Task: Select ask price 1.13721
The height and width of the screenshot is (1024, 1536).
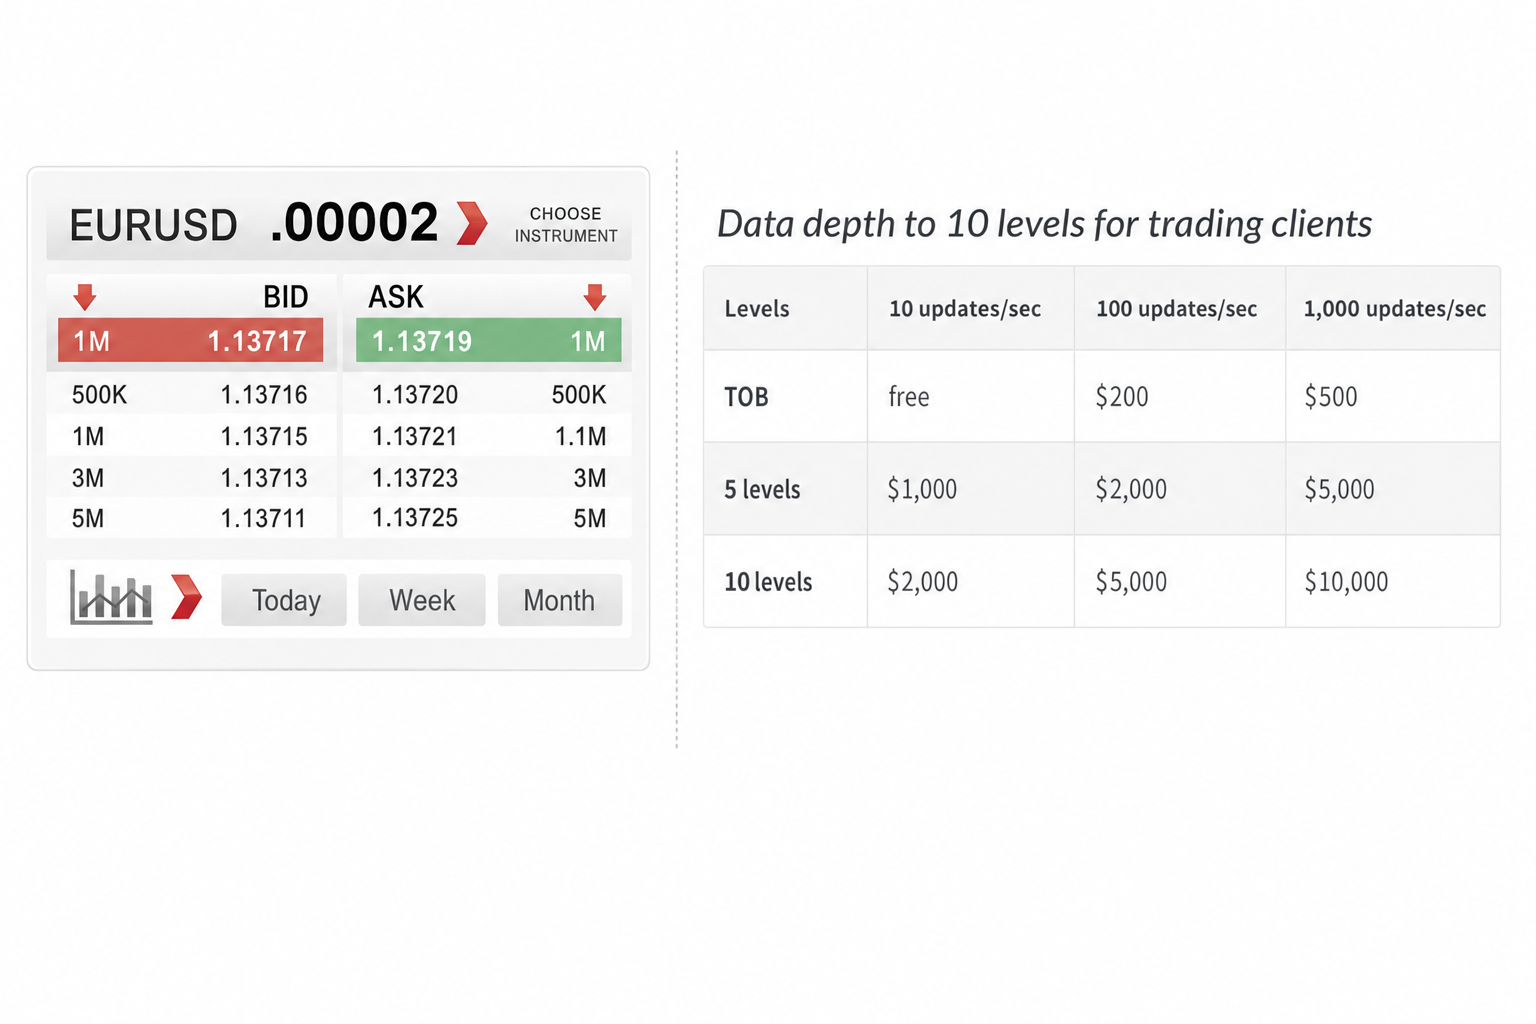Action: [x=415, y=437]
